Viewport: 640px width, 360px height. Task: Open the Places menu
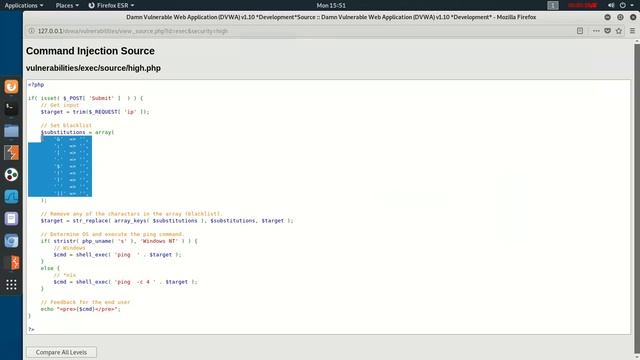tap(67, 5)
